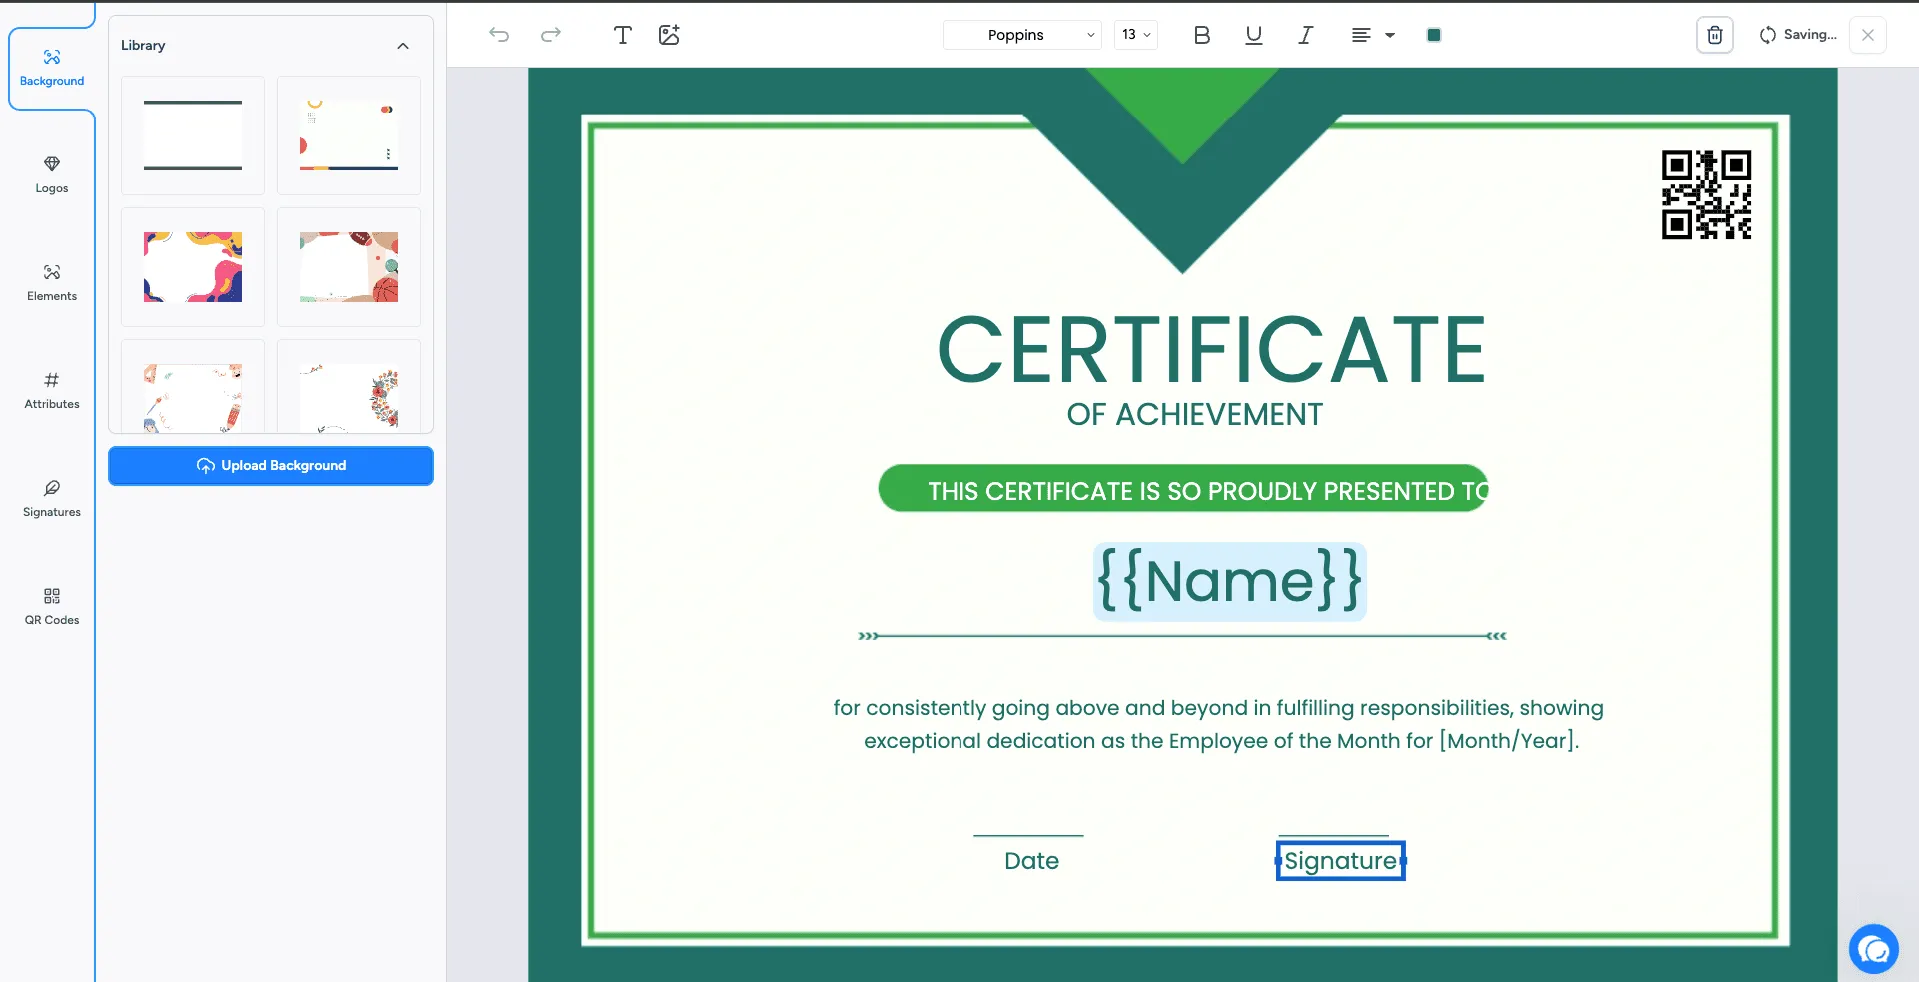The image size is (1919, 982).
Task: Click the QR code on certificate
Action: (x=1706, y=195)
